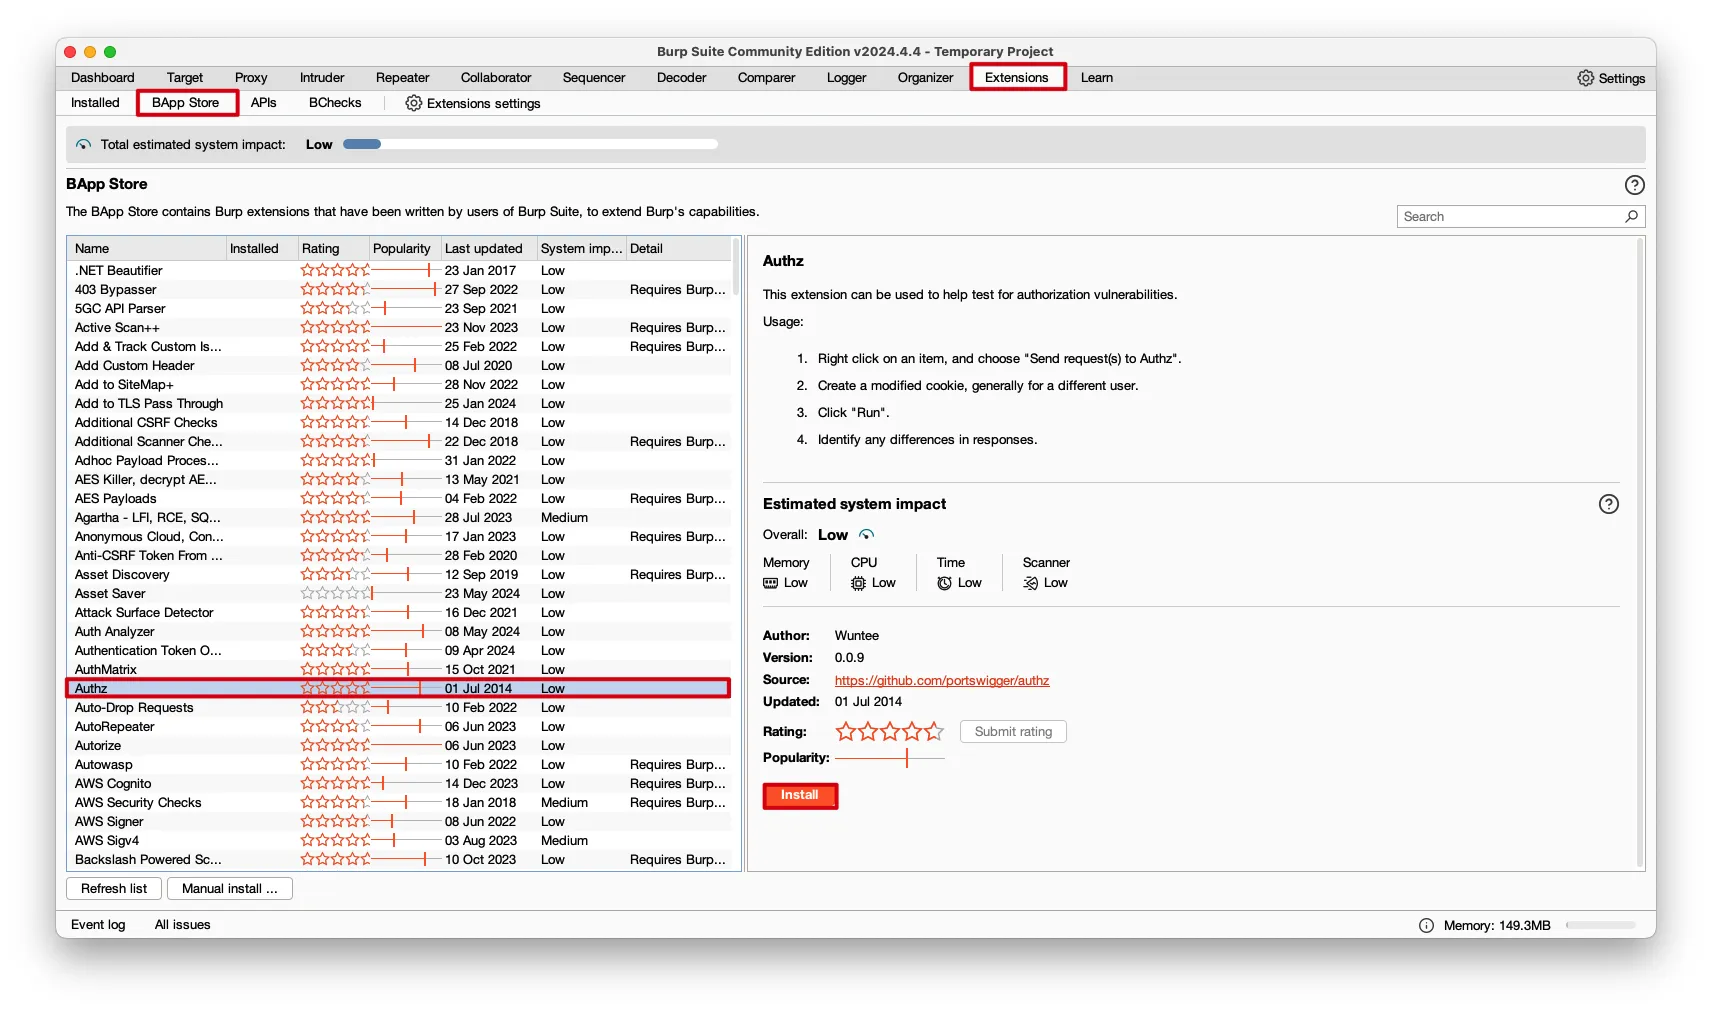Click the Scanner impact icon
This screenshot has width=1712, height=1012.
coord(1030,583)
